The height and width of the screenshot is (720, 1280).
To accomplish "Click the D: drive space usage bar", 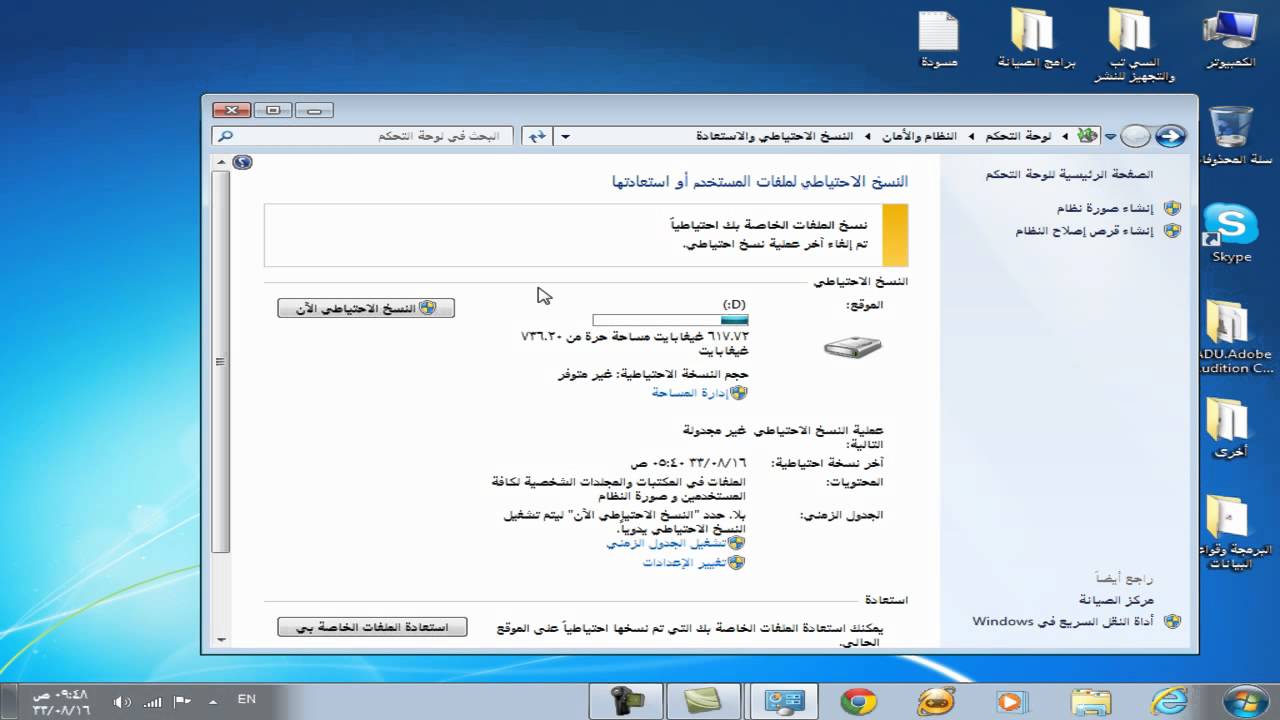I will 670,320.
